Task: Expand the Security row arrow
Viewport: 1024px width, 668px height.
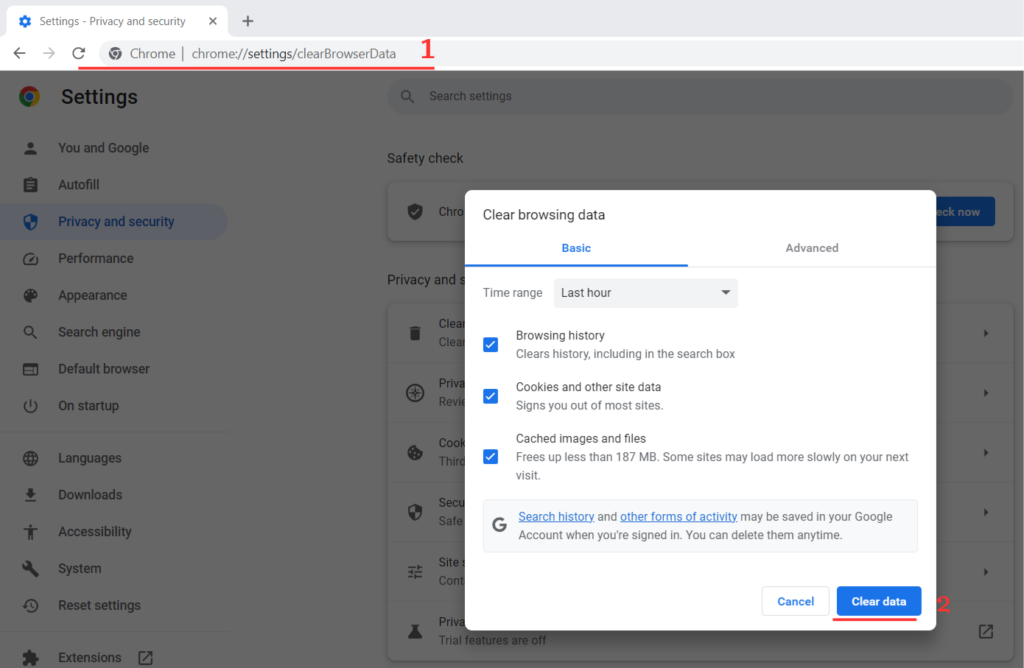Action: (985, 513)
